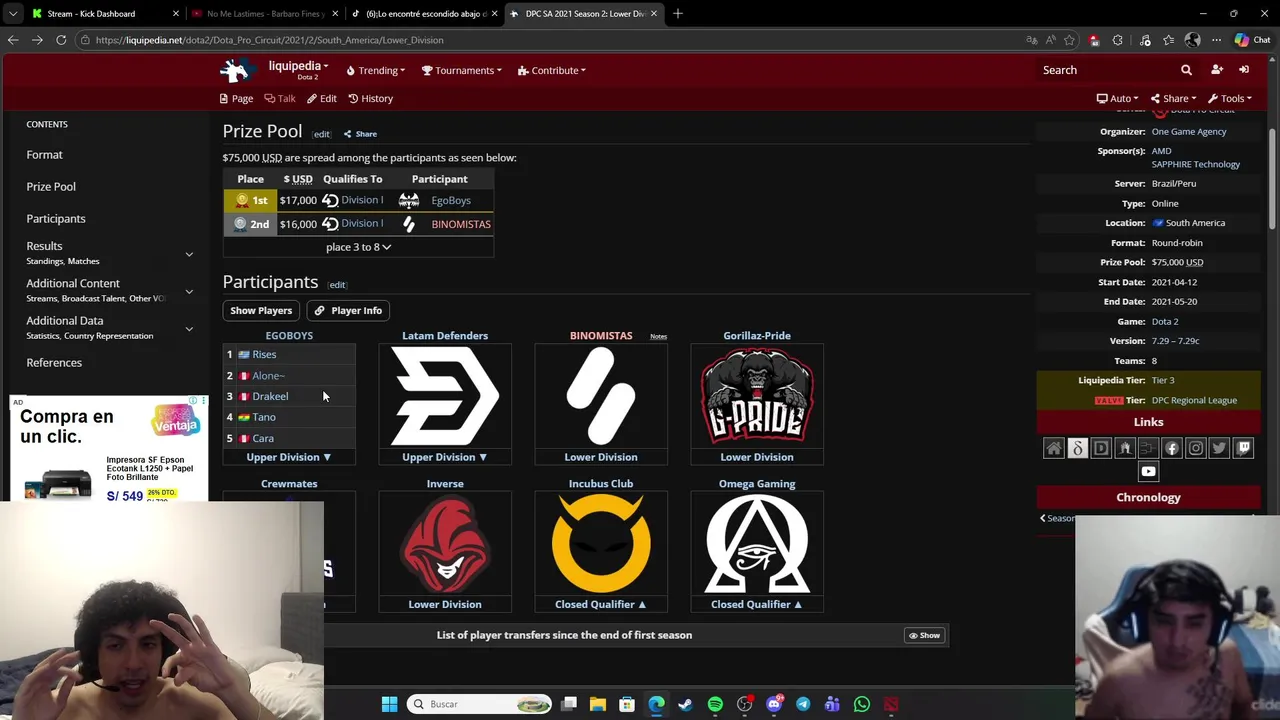Show the player transfers list

tap(924, 635)
